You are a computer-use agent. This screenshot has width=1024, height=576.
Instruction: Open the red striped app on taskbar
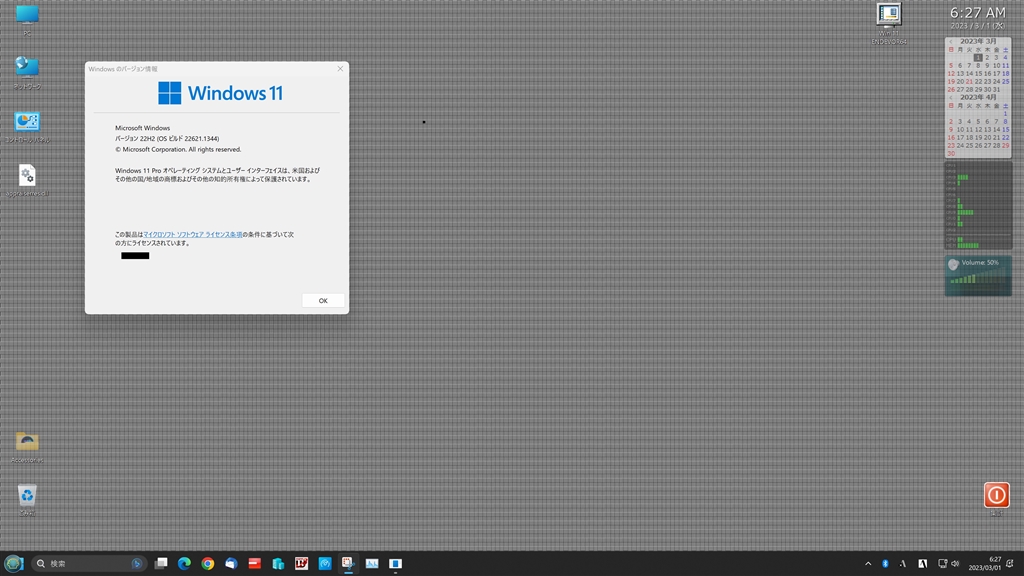(x=255, y=563)
